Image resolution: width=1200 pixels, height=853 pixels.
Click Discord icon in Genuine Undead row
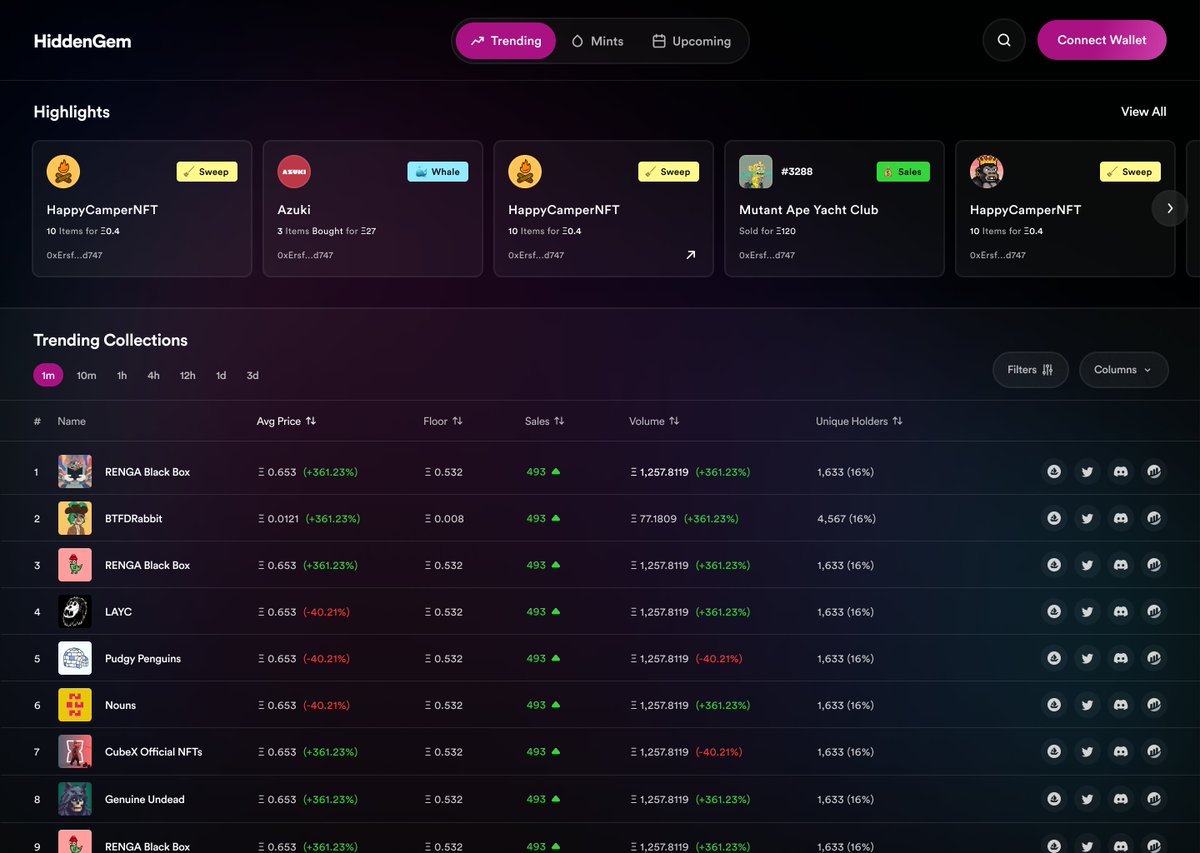point(1121,799)
